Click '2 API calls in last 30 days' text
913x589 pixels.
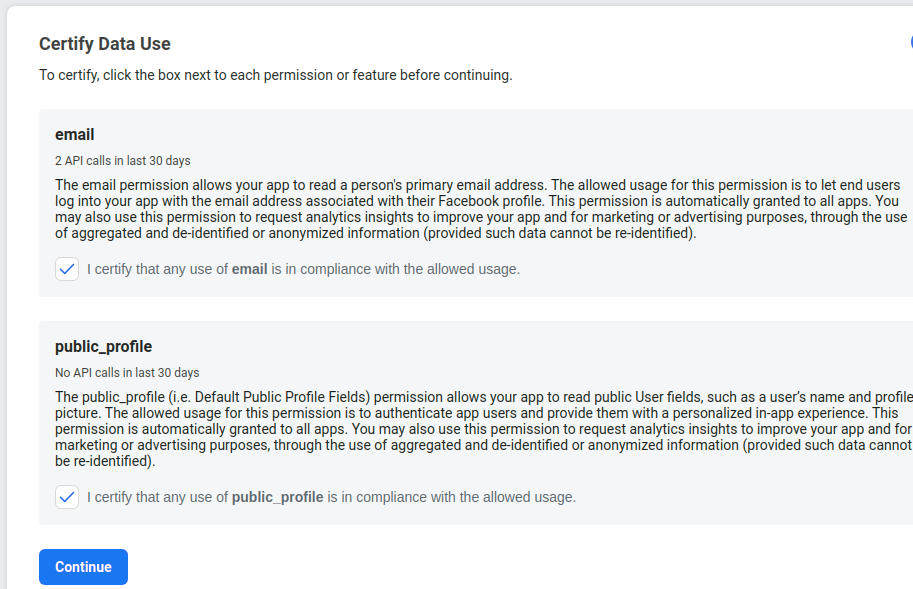[x=123, y=161]
